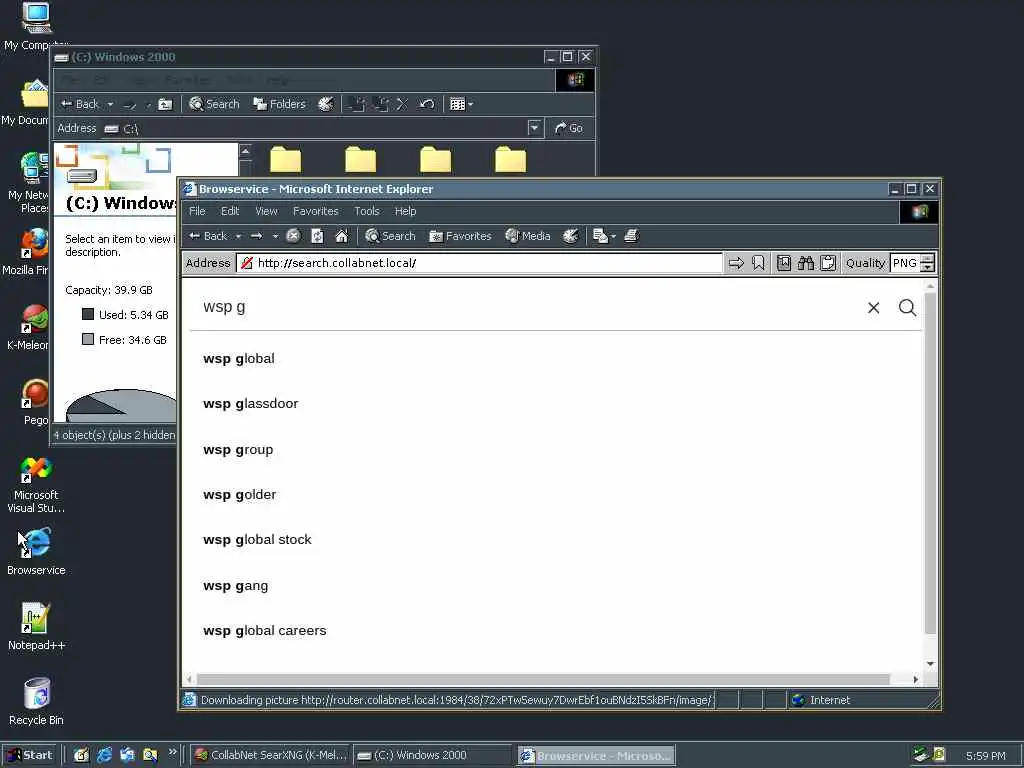This screenshot has width=1024, height=768.
Task: Select suggestion "wsp glassdoor"
Action: coord(250,404)
